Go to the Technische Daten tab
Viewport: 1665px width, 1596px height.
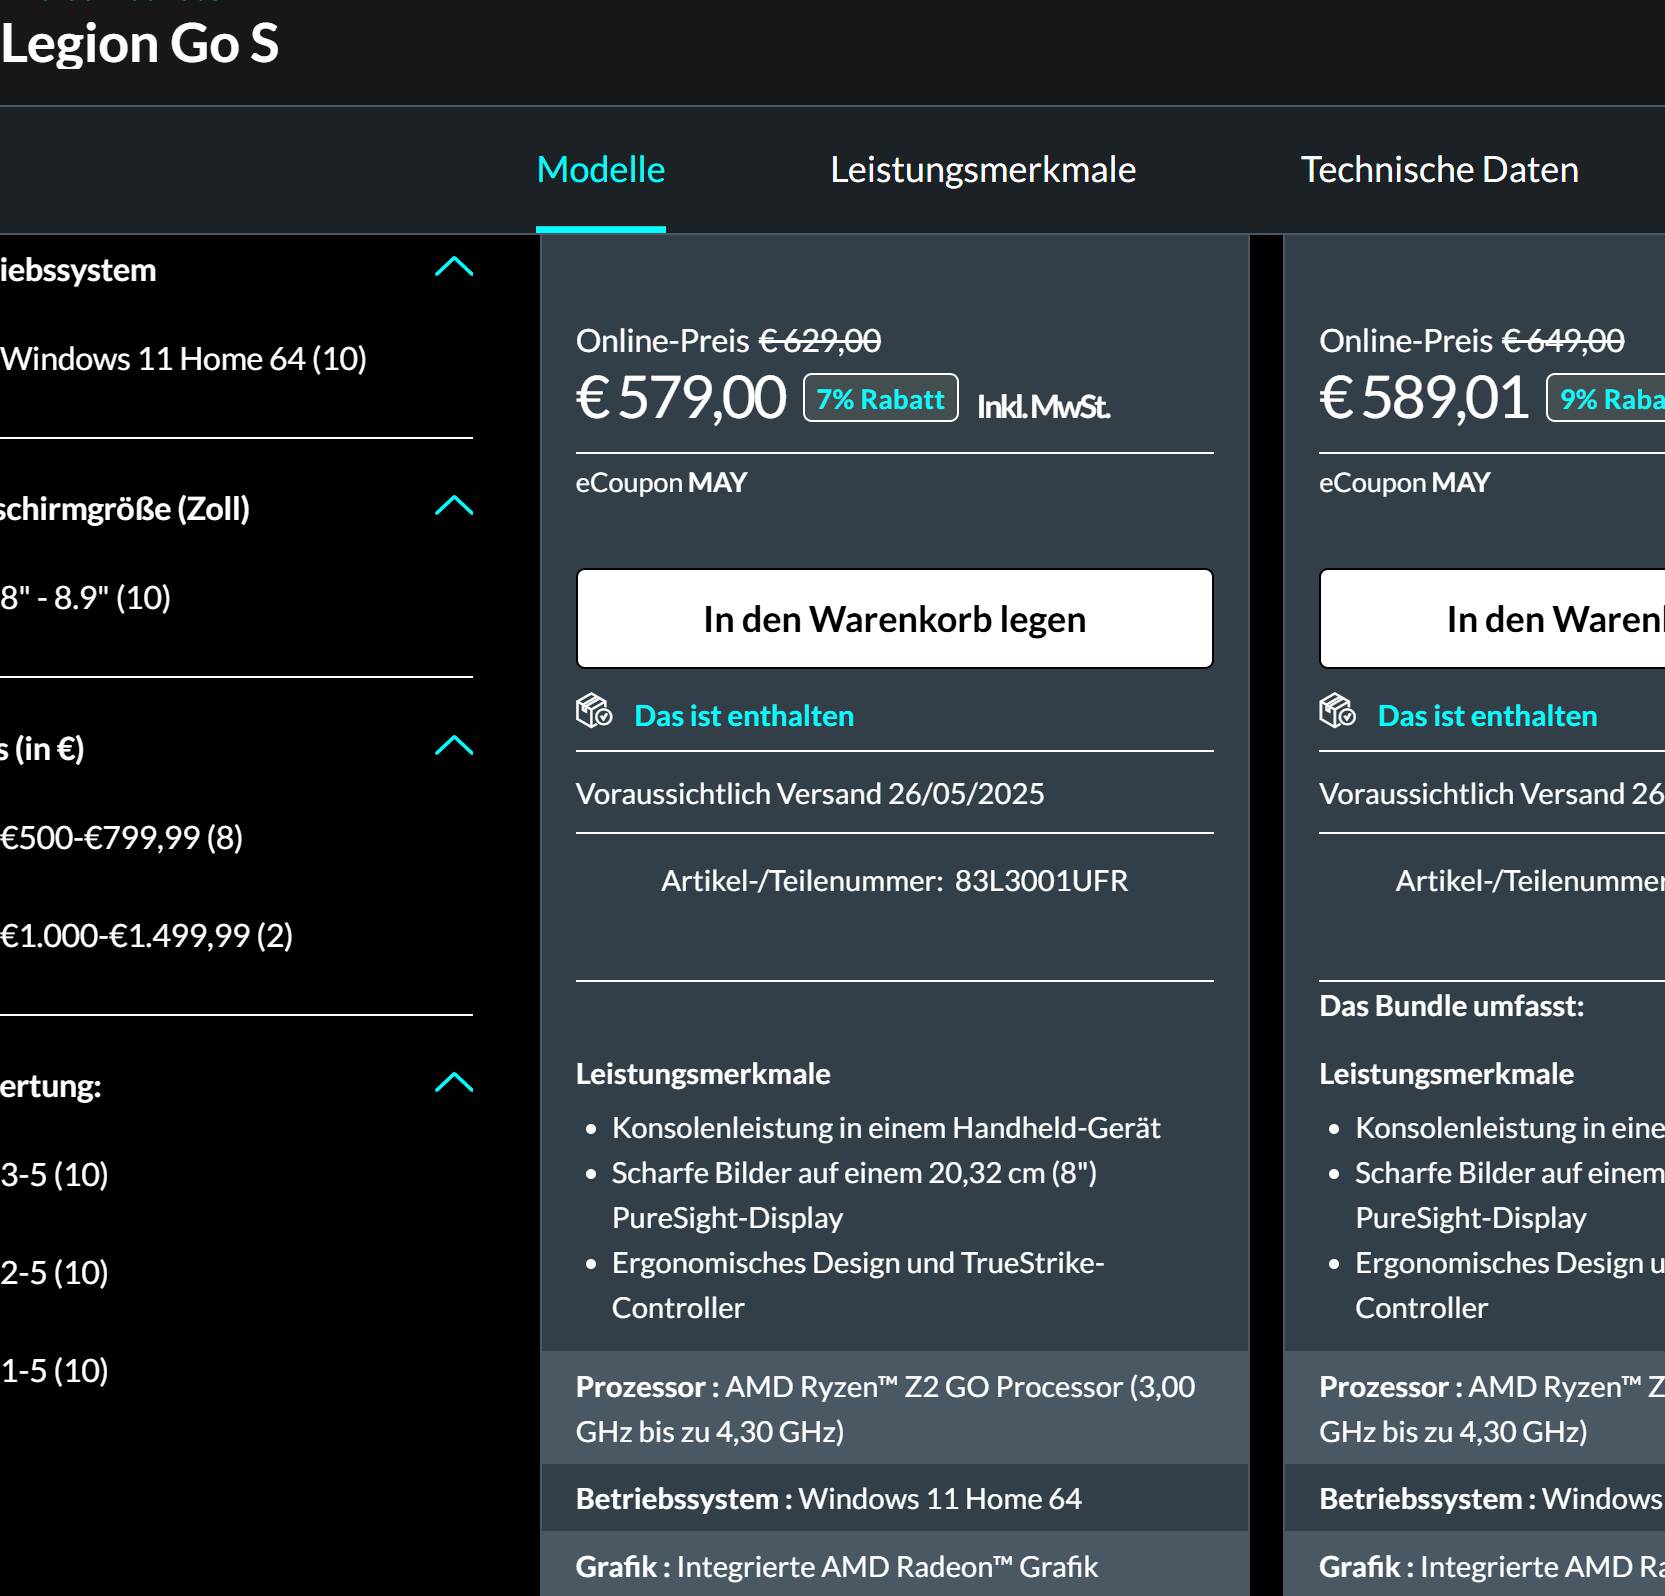tap(1439, 170)
